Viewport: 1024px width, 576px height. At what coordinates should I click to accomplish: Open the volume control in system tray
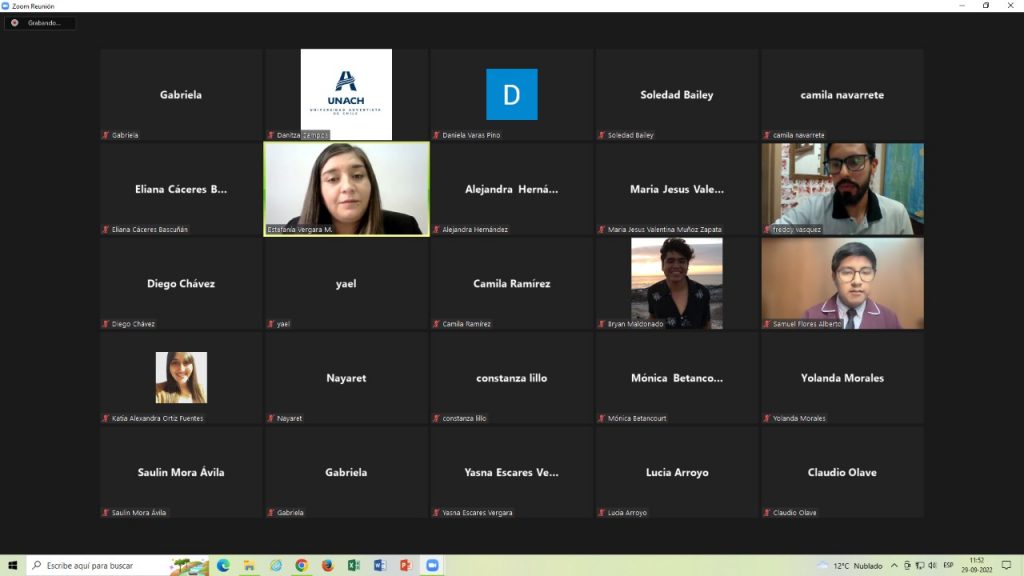(932, 565)
